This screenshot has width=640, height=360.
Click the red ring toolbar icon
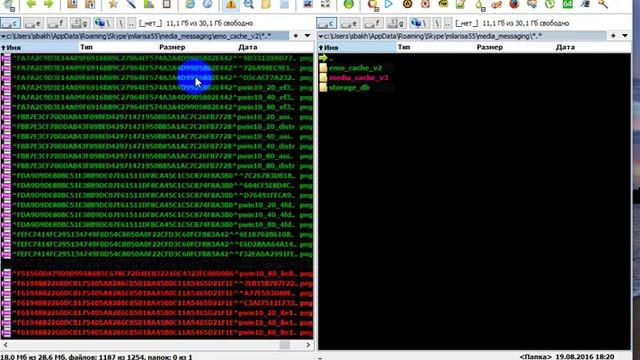[x=372, y=4]
